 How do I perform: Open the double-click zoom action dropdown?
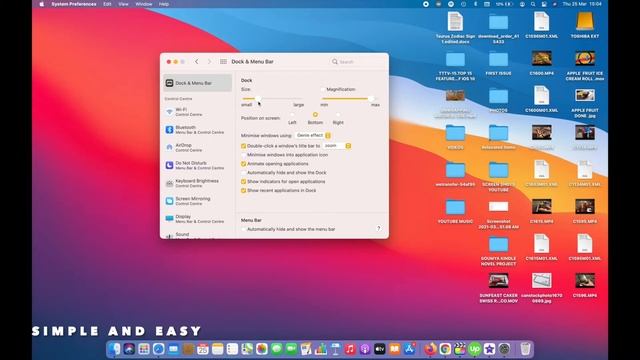(337, 146)
